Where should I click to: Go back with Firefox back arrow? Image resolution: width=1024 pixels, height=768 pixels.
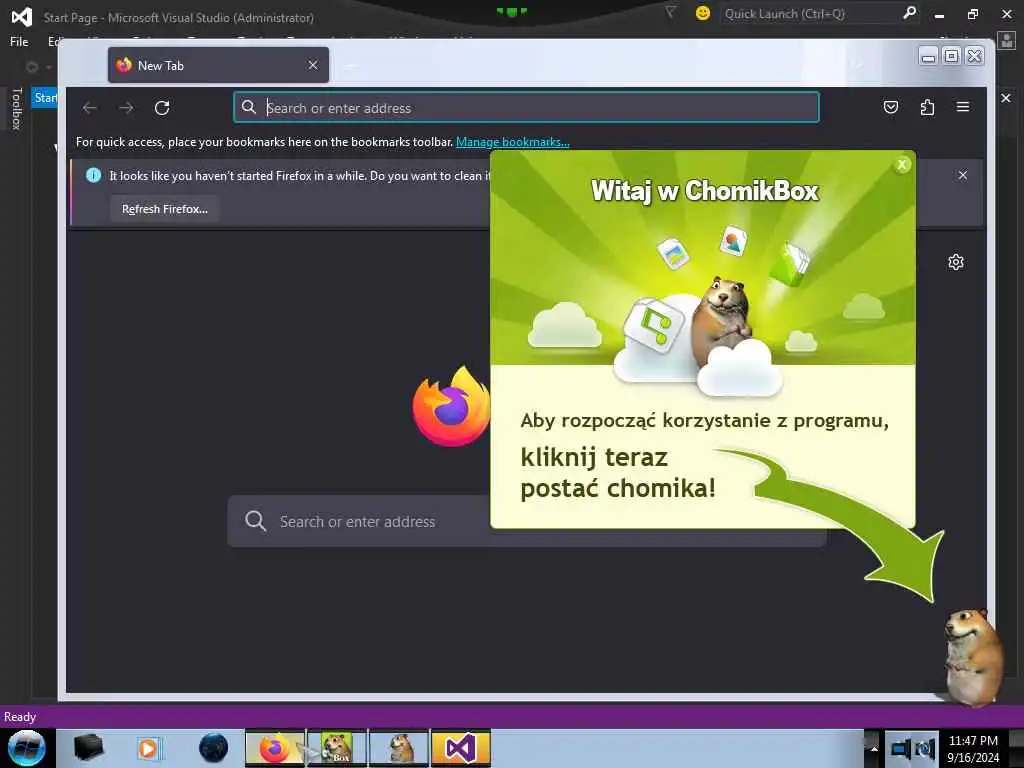point(89,108)
